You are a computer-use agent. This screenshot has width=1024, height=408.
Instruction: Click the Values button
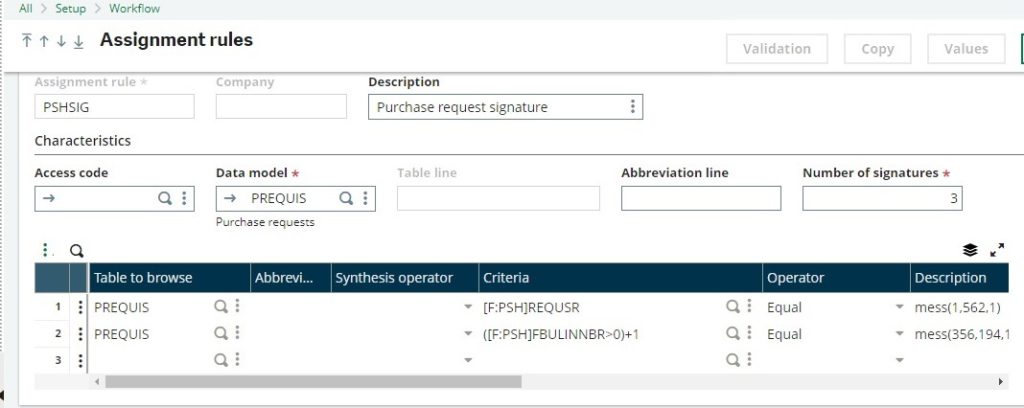click(x=965, y=48)
